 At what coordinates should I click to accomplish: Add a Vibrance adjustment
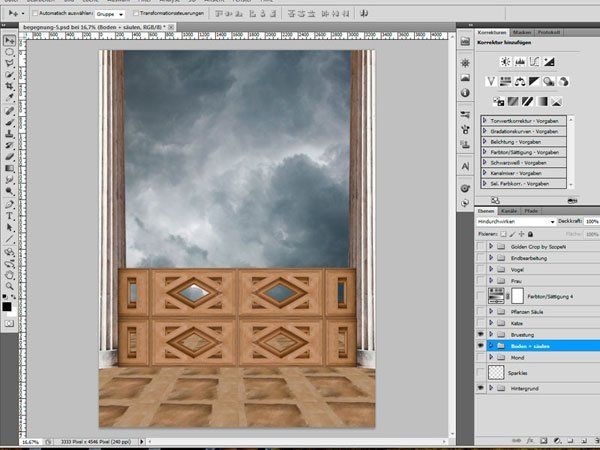[x=491, y=82]
